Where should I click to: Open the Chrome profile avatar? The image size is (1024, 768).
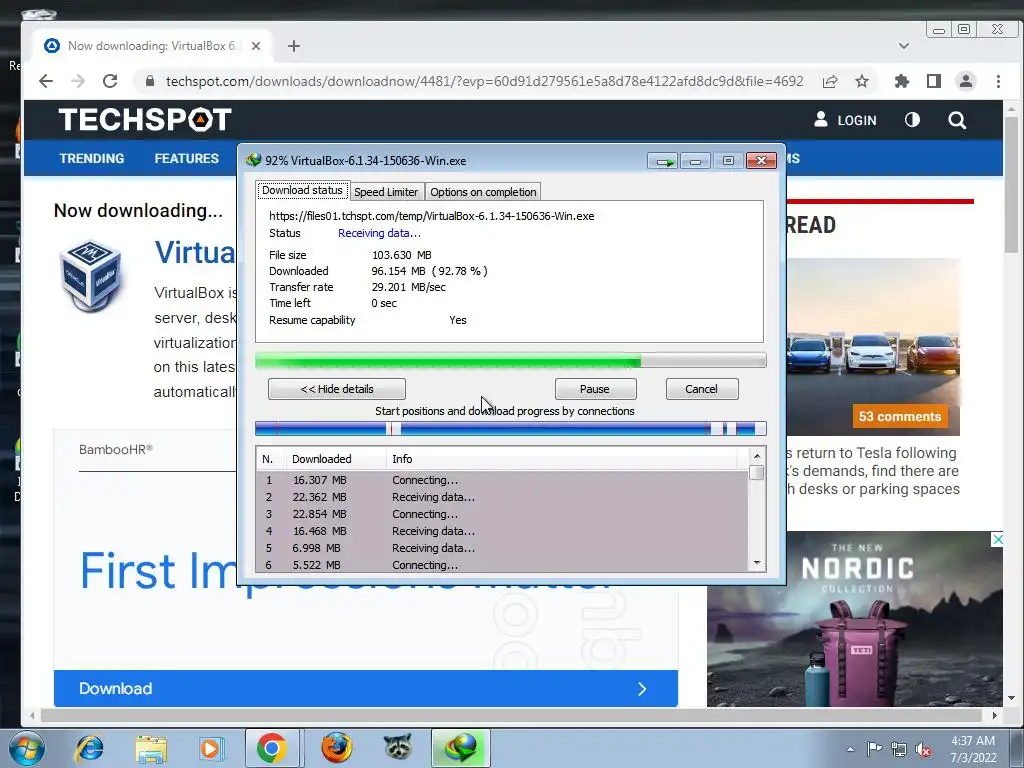966,81
